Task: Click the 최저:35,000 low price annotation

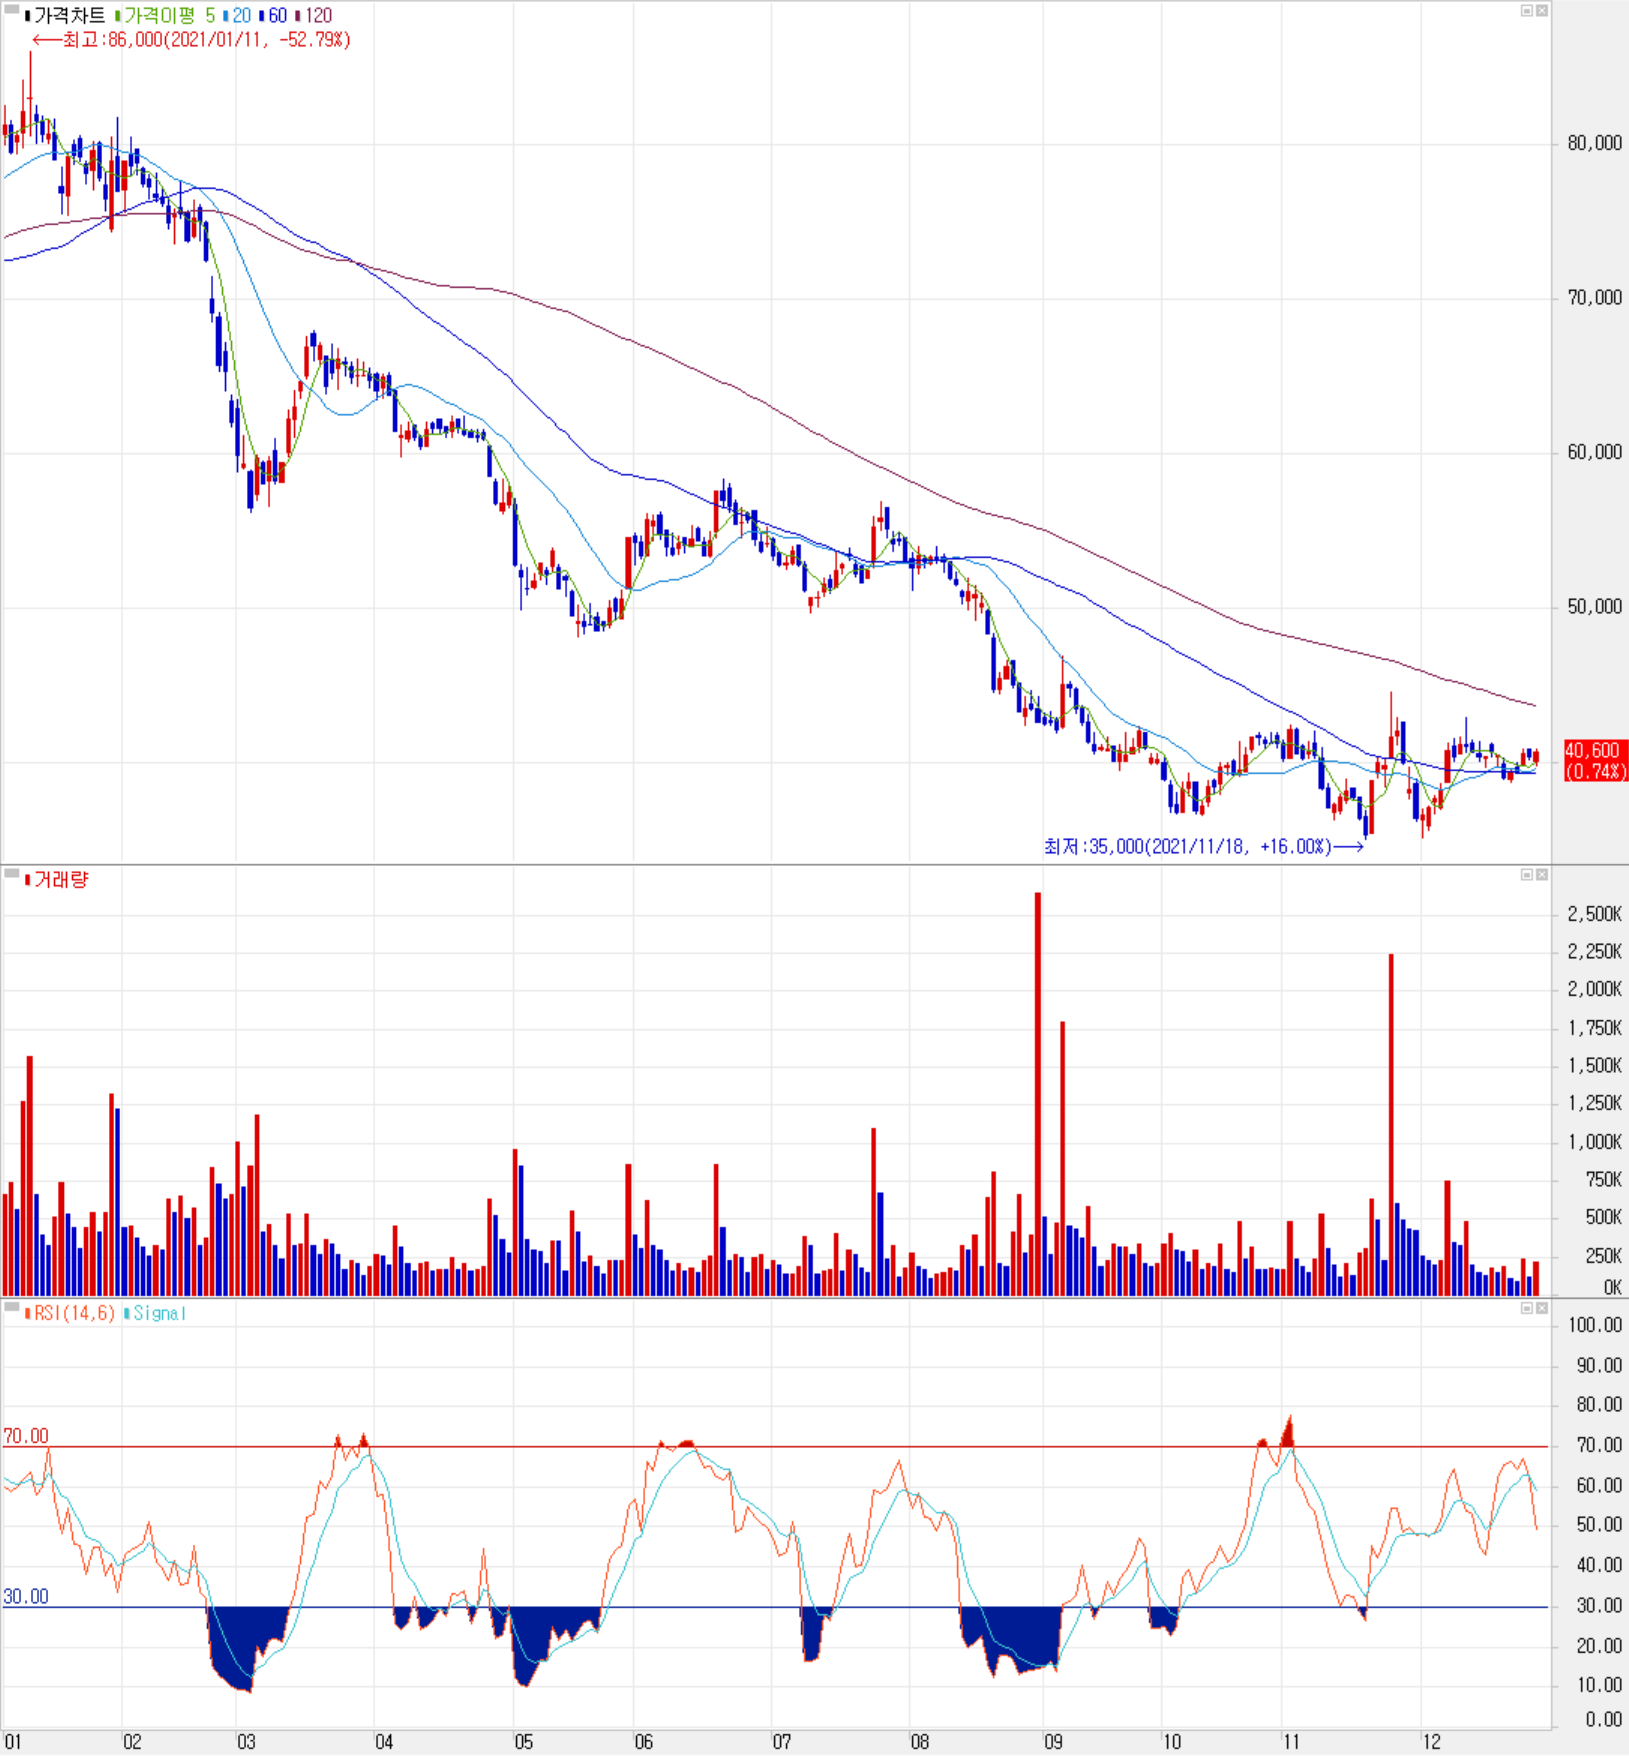Action: [1203, 847]
